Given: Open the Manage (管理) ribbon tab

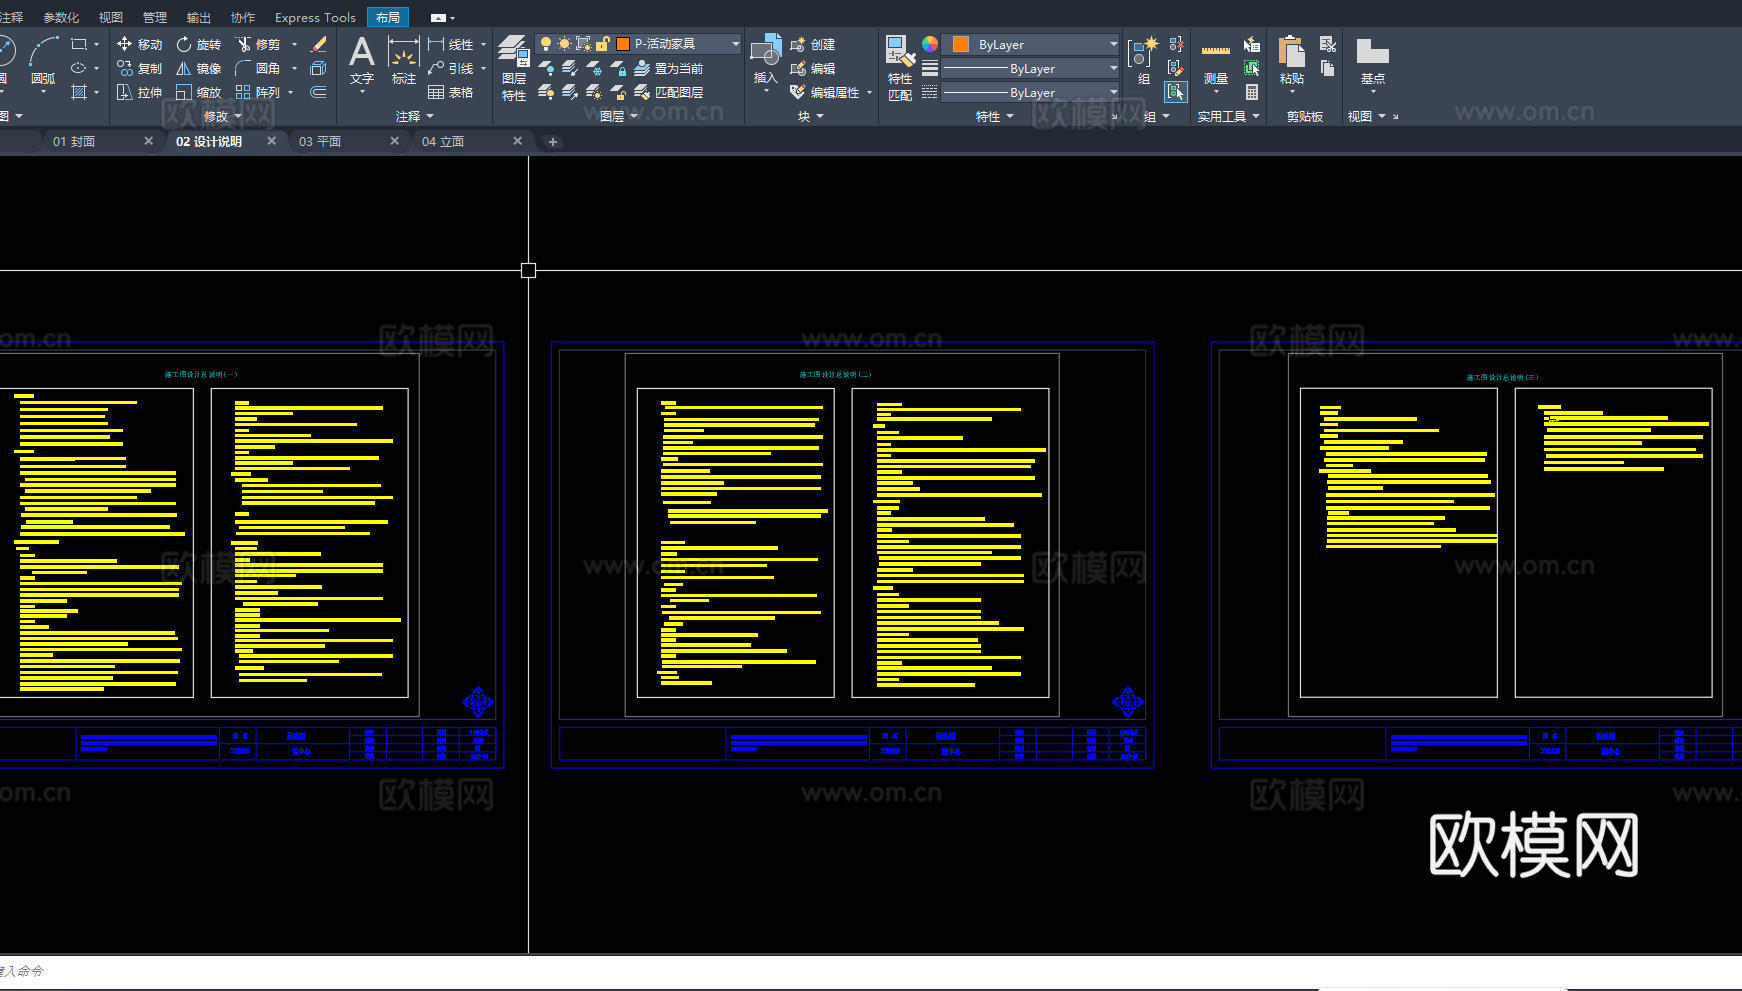Looking at the screenshot, I should click(155, 17).
